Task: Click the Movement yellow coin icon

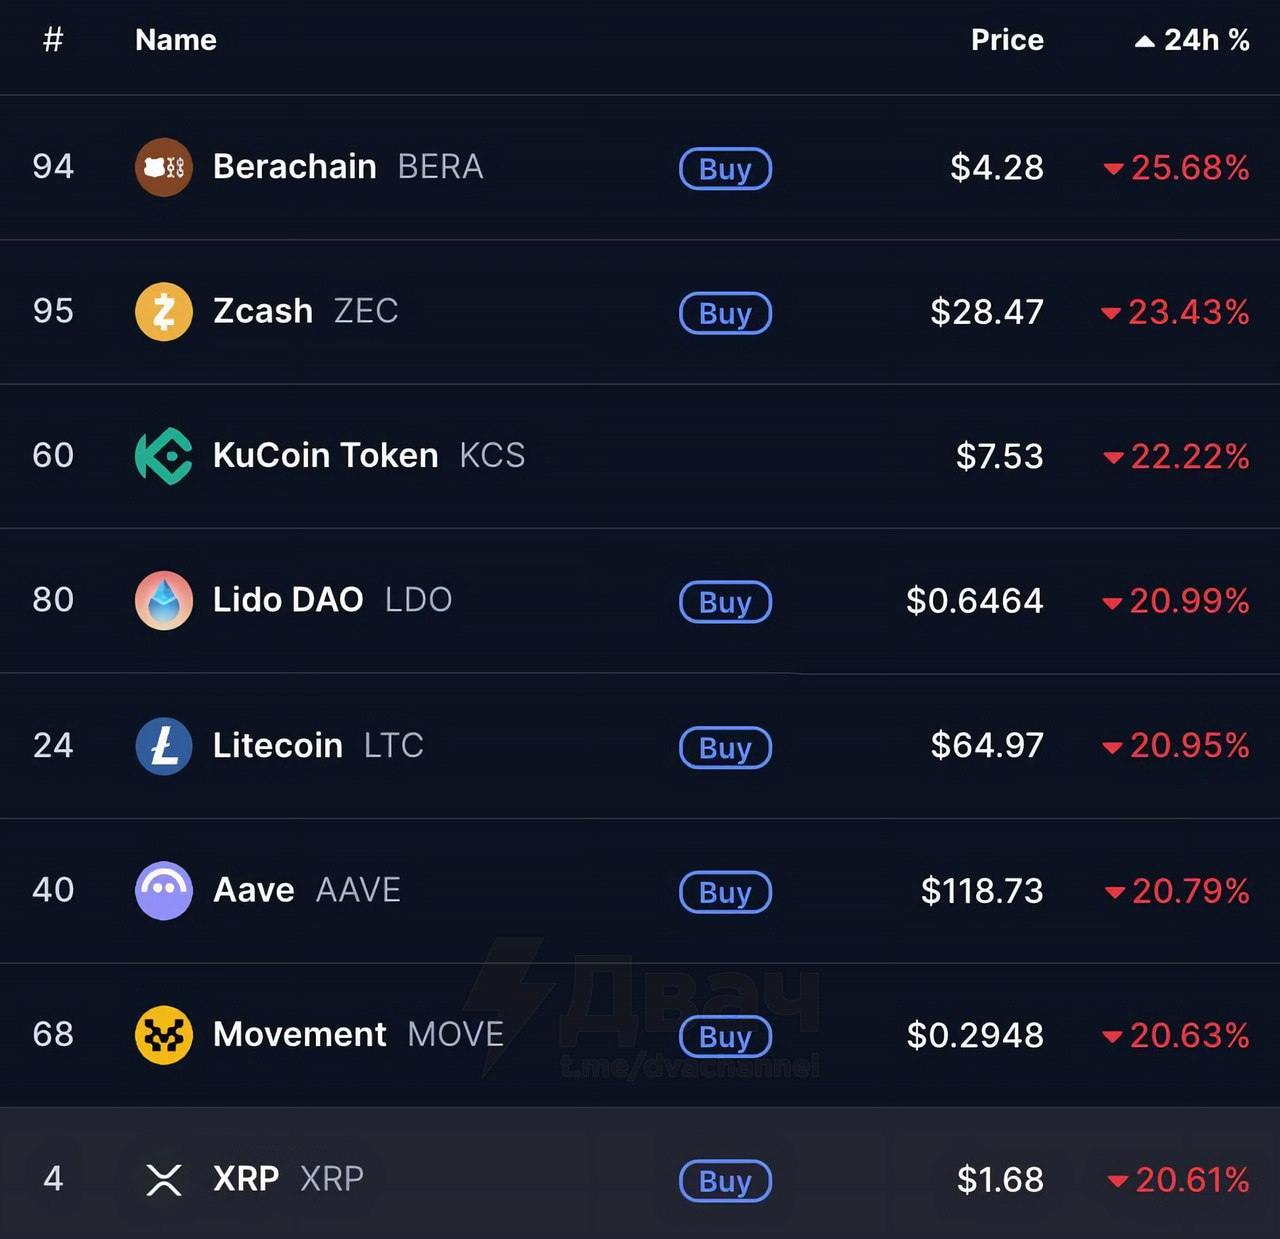Action: (x=164, y=1035)
